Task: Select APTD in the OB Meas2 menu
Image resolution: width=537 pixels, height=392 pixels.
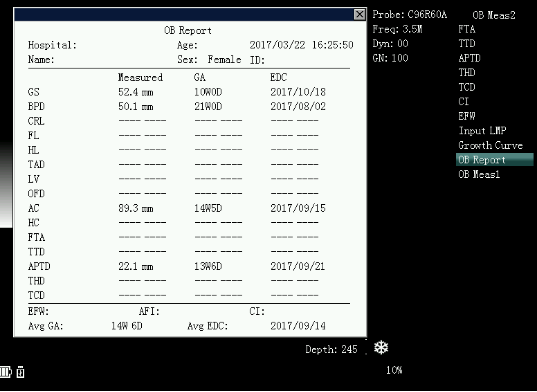Action: [470, 58]
